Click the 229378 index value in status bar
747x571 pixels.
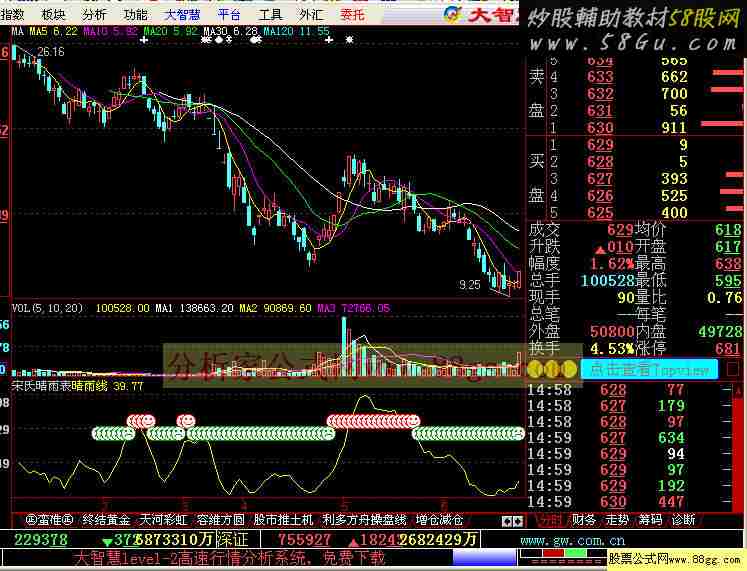pyautogui.click(x=41, y=540)
